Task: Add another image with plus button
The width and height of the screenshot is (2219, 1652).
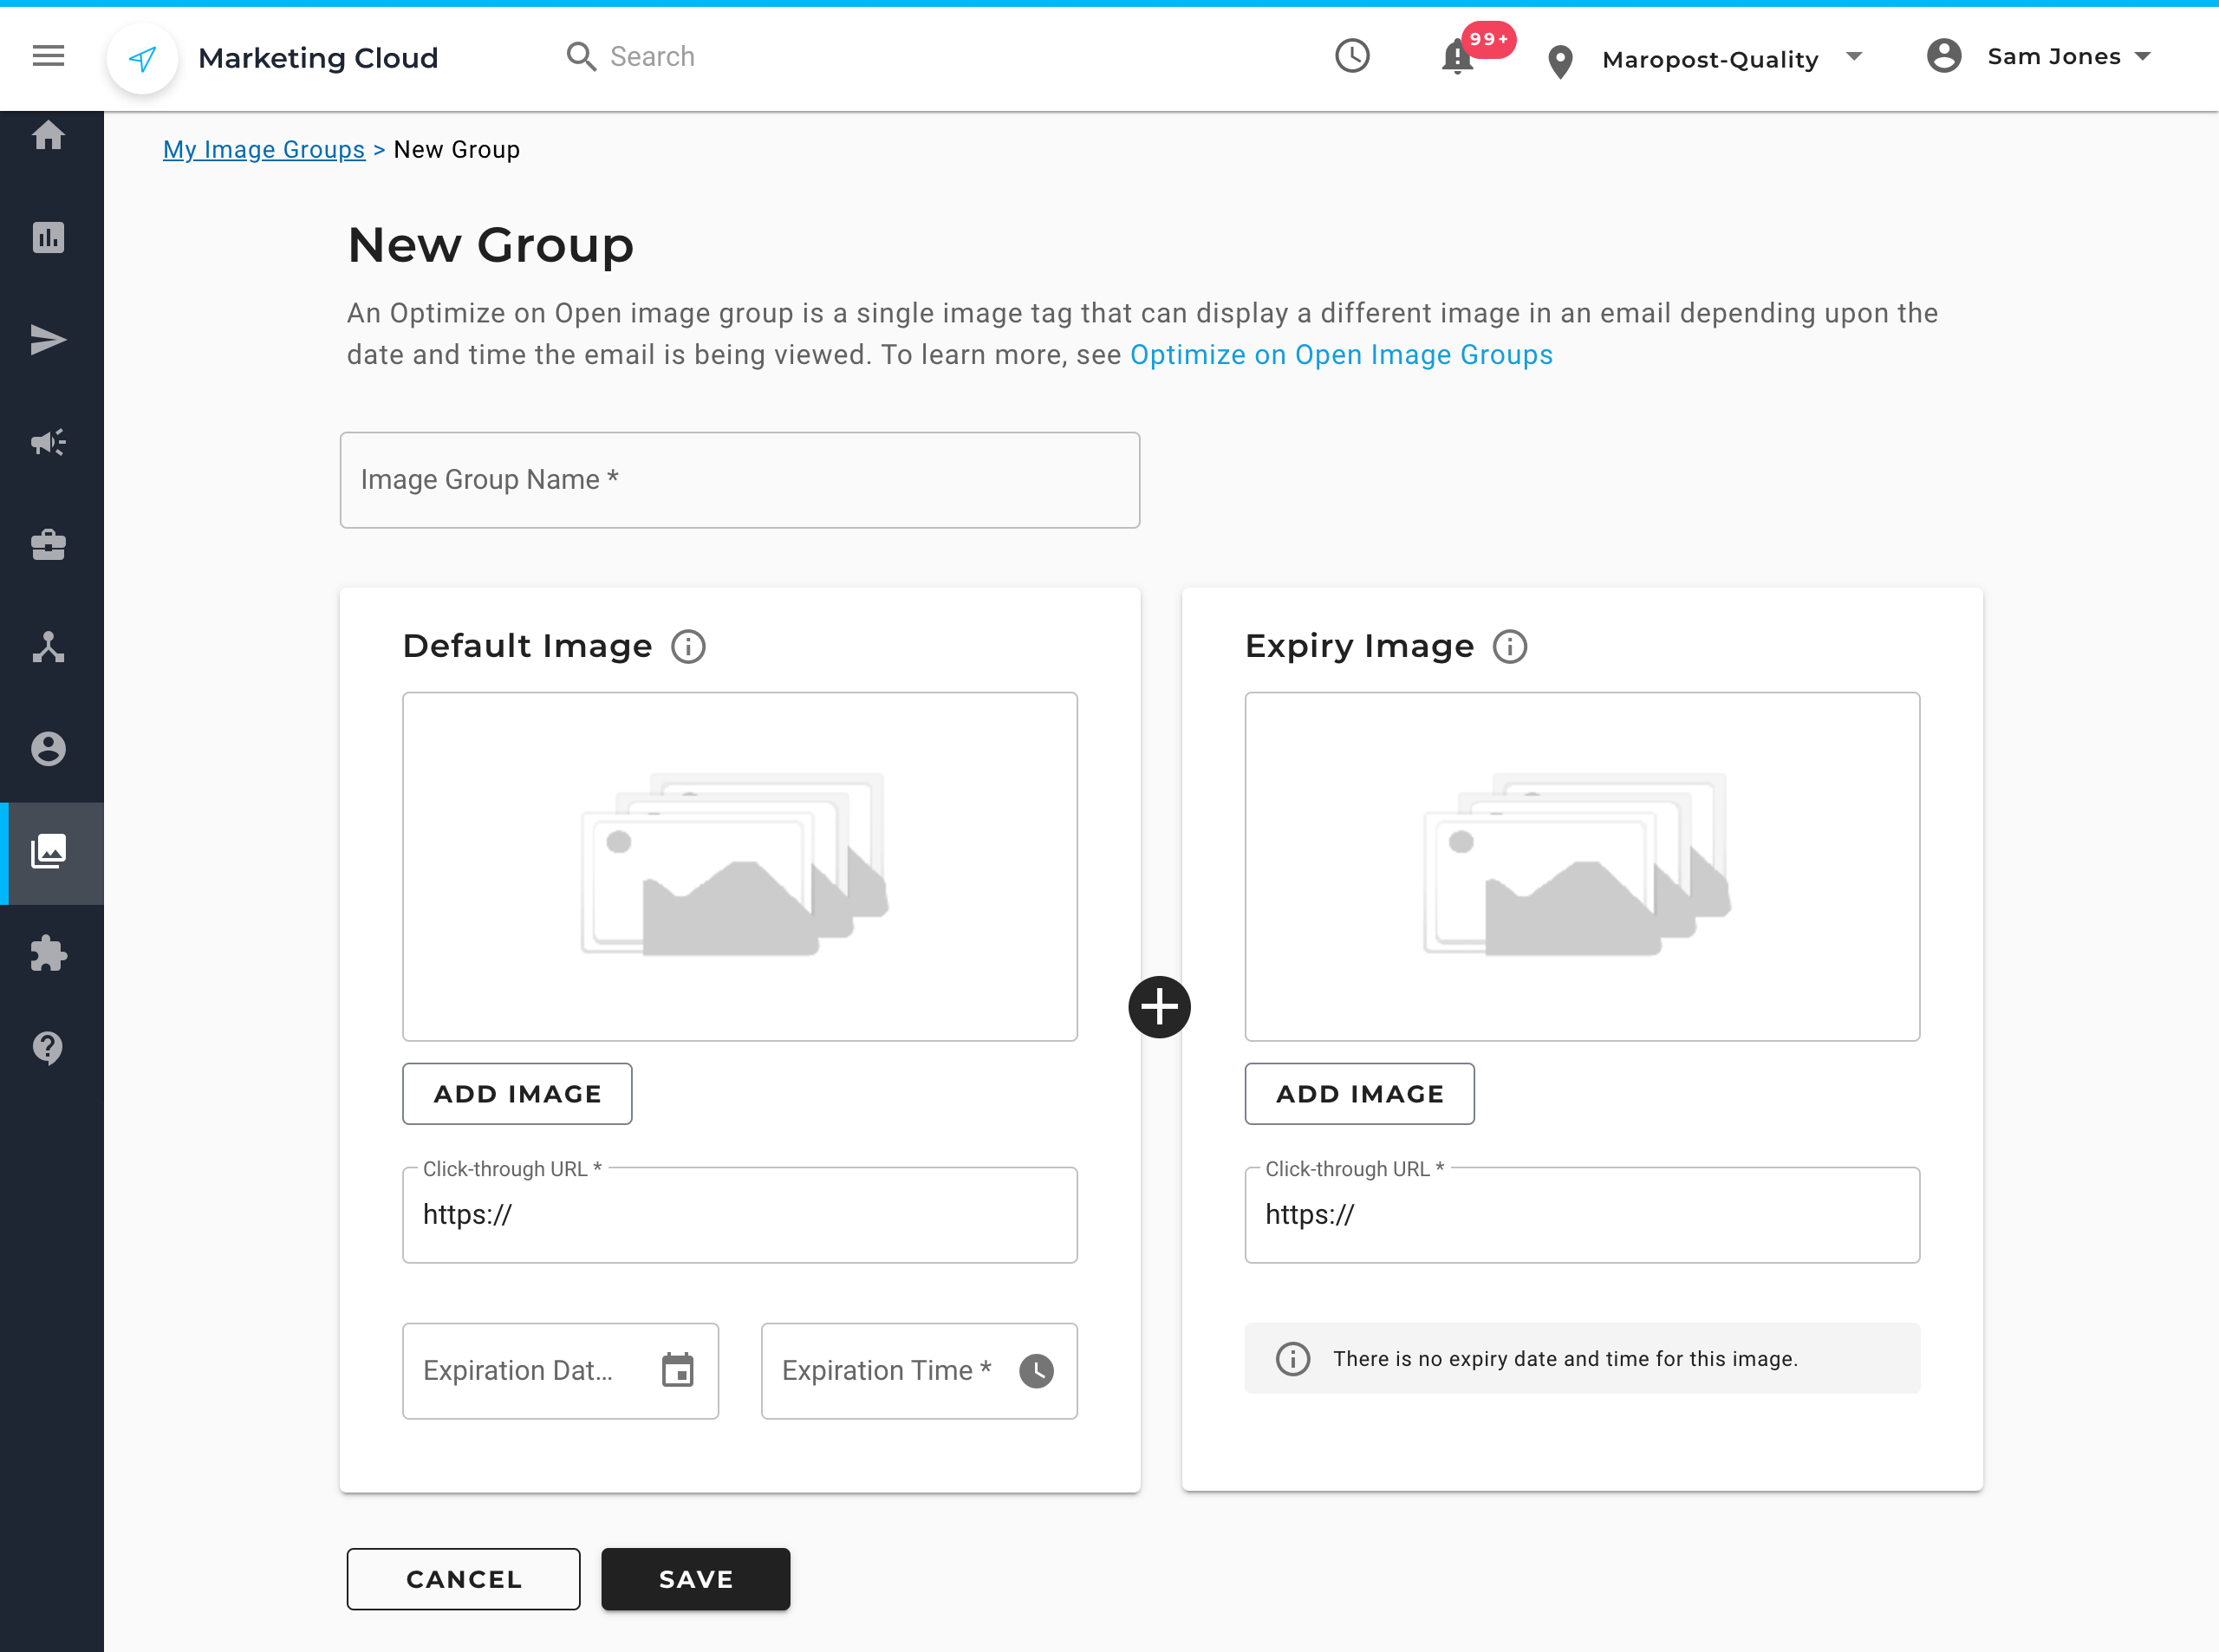Action: coord(1159,1007)
